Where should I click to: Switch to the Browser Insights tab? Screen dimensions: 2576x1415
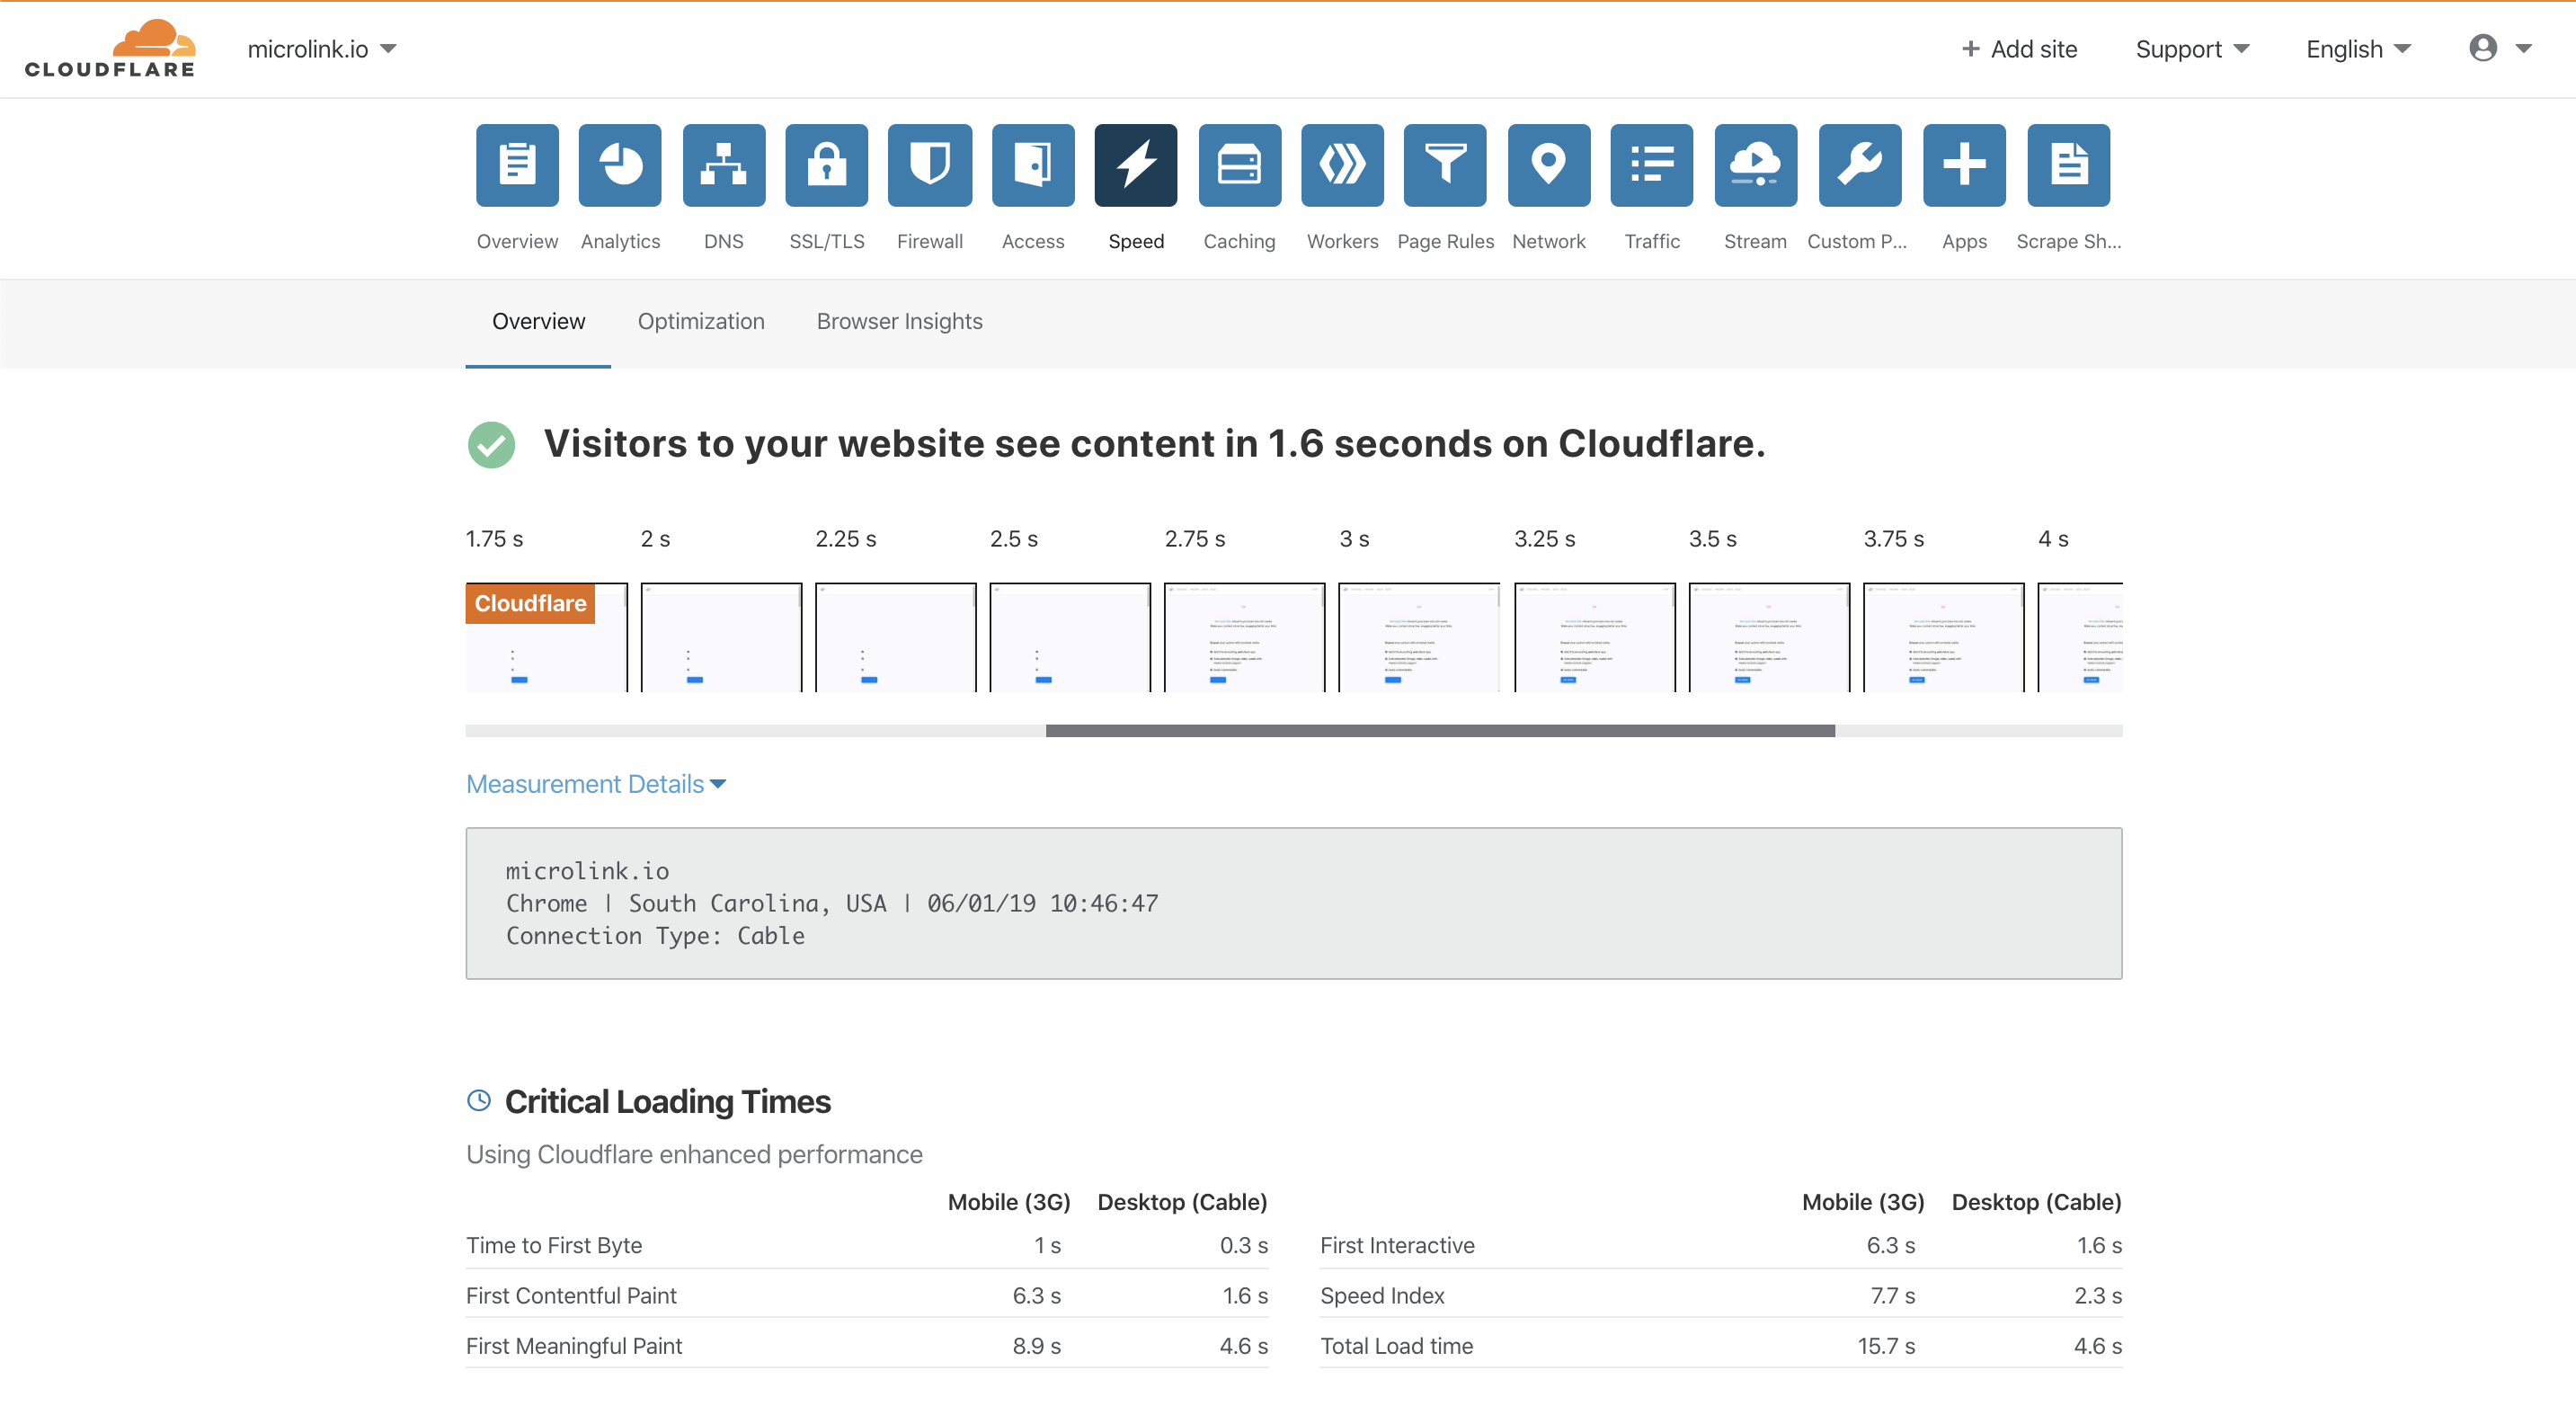[899, 321]
